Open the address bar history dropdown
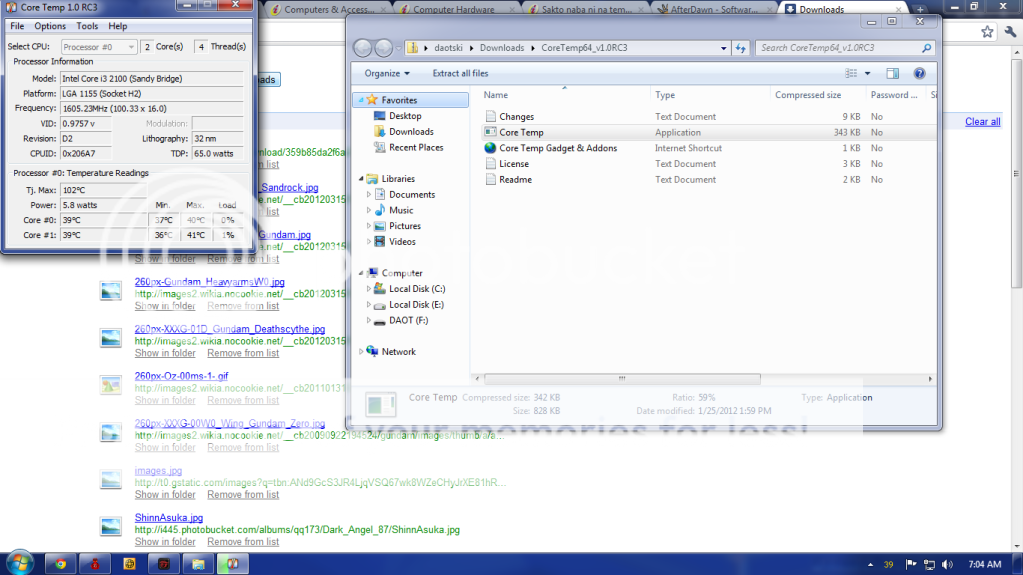The width and height of the screenshot is (1023, 575). 724,48
